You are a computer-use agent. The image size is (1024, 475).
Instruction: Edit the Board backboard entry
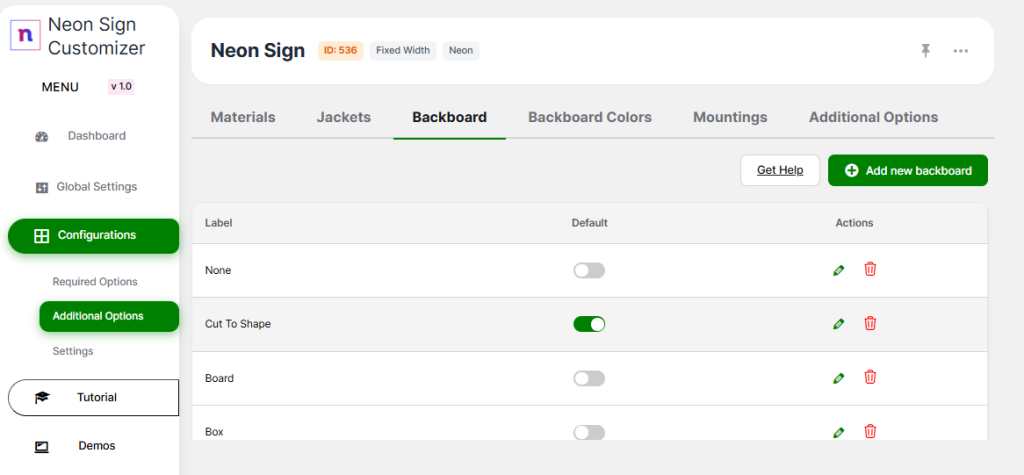pyautogui.click(x=839, y=378)
